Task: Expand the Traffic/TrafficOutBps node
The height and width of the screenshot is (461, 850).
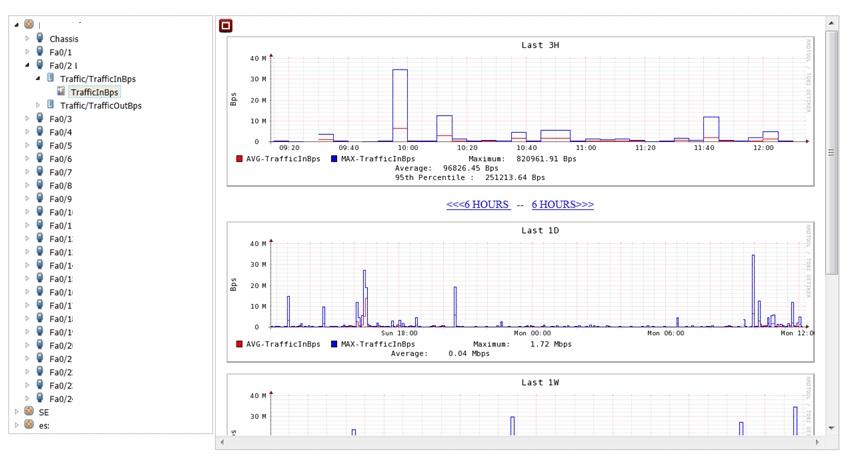Action: [x=38, y=105]
